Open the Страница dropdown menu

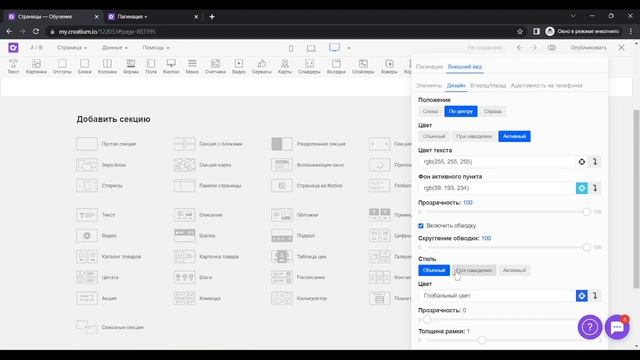click(72, 48)
